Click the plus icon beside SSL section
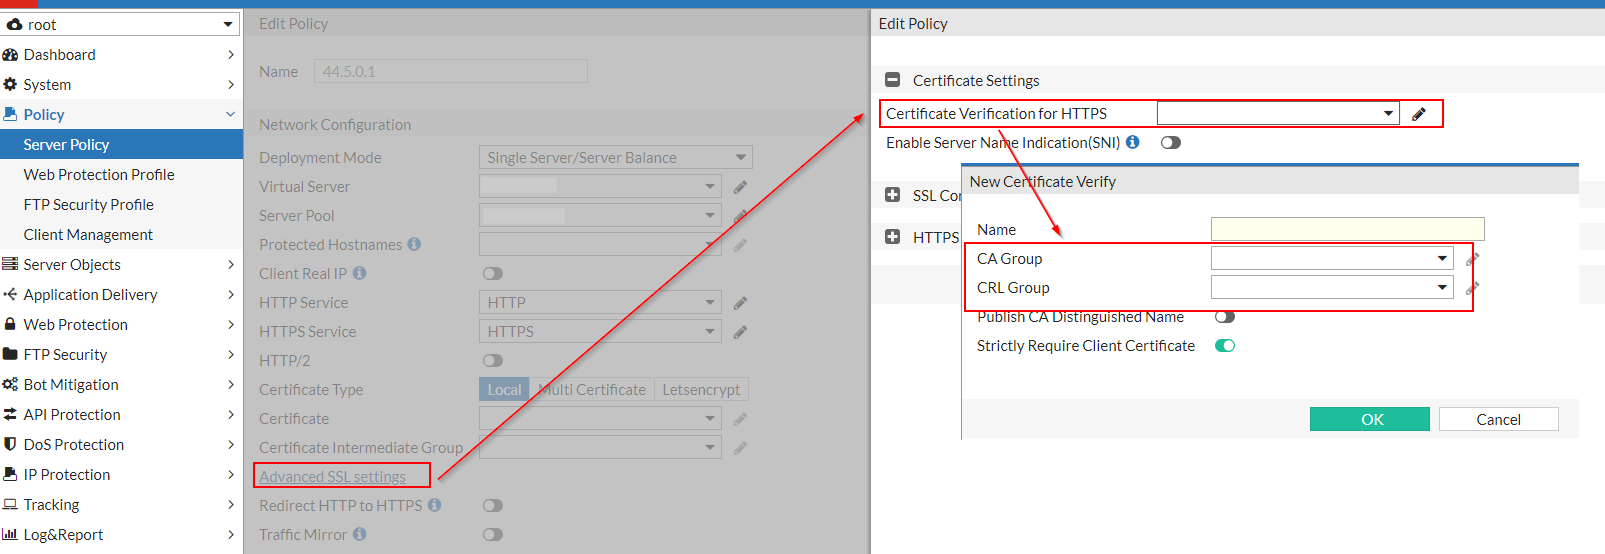Image resolution: width=1605 pixels, height=554 pixels. pos(893,195)
